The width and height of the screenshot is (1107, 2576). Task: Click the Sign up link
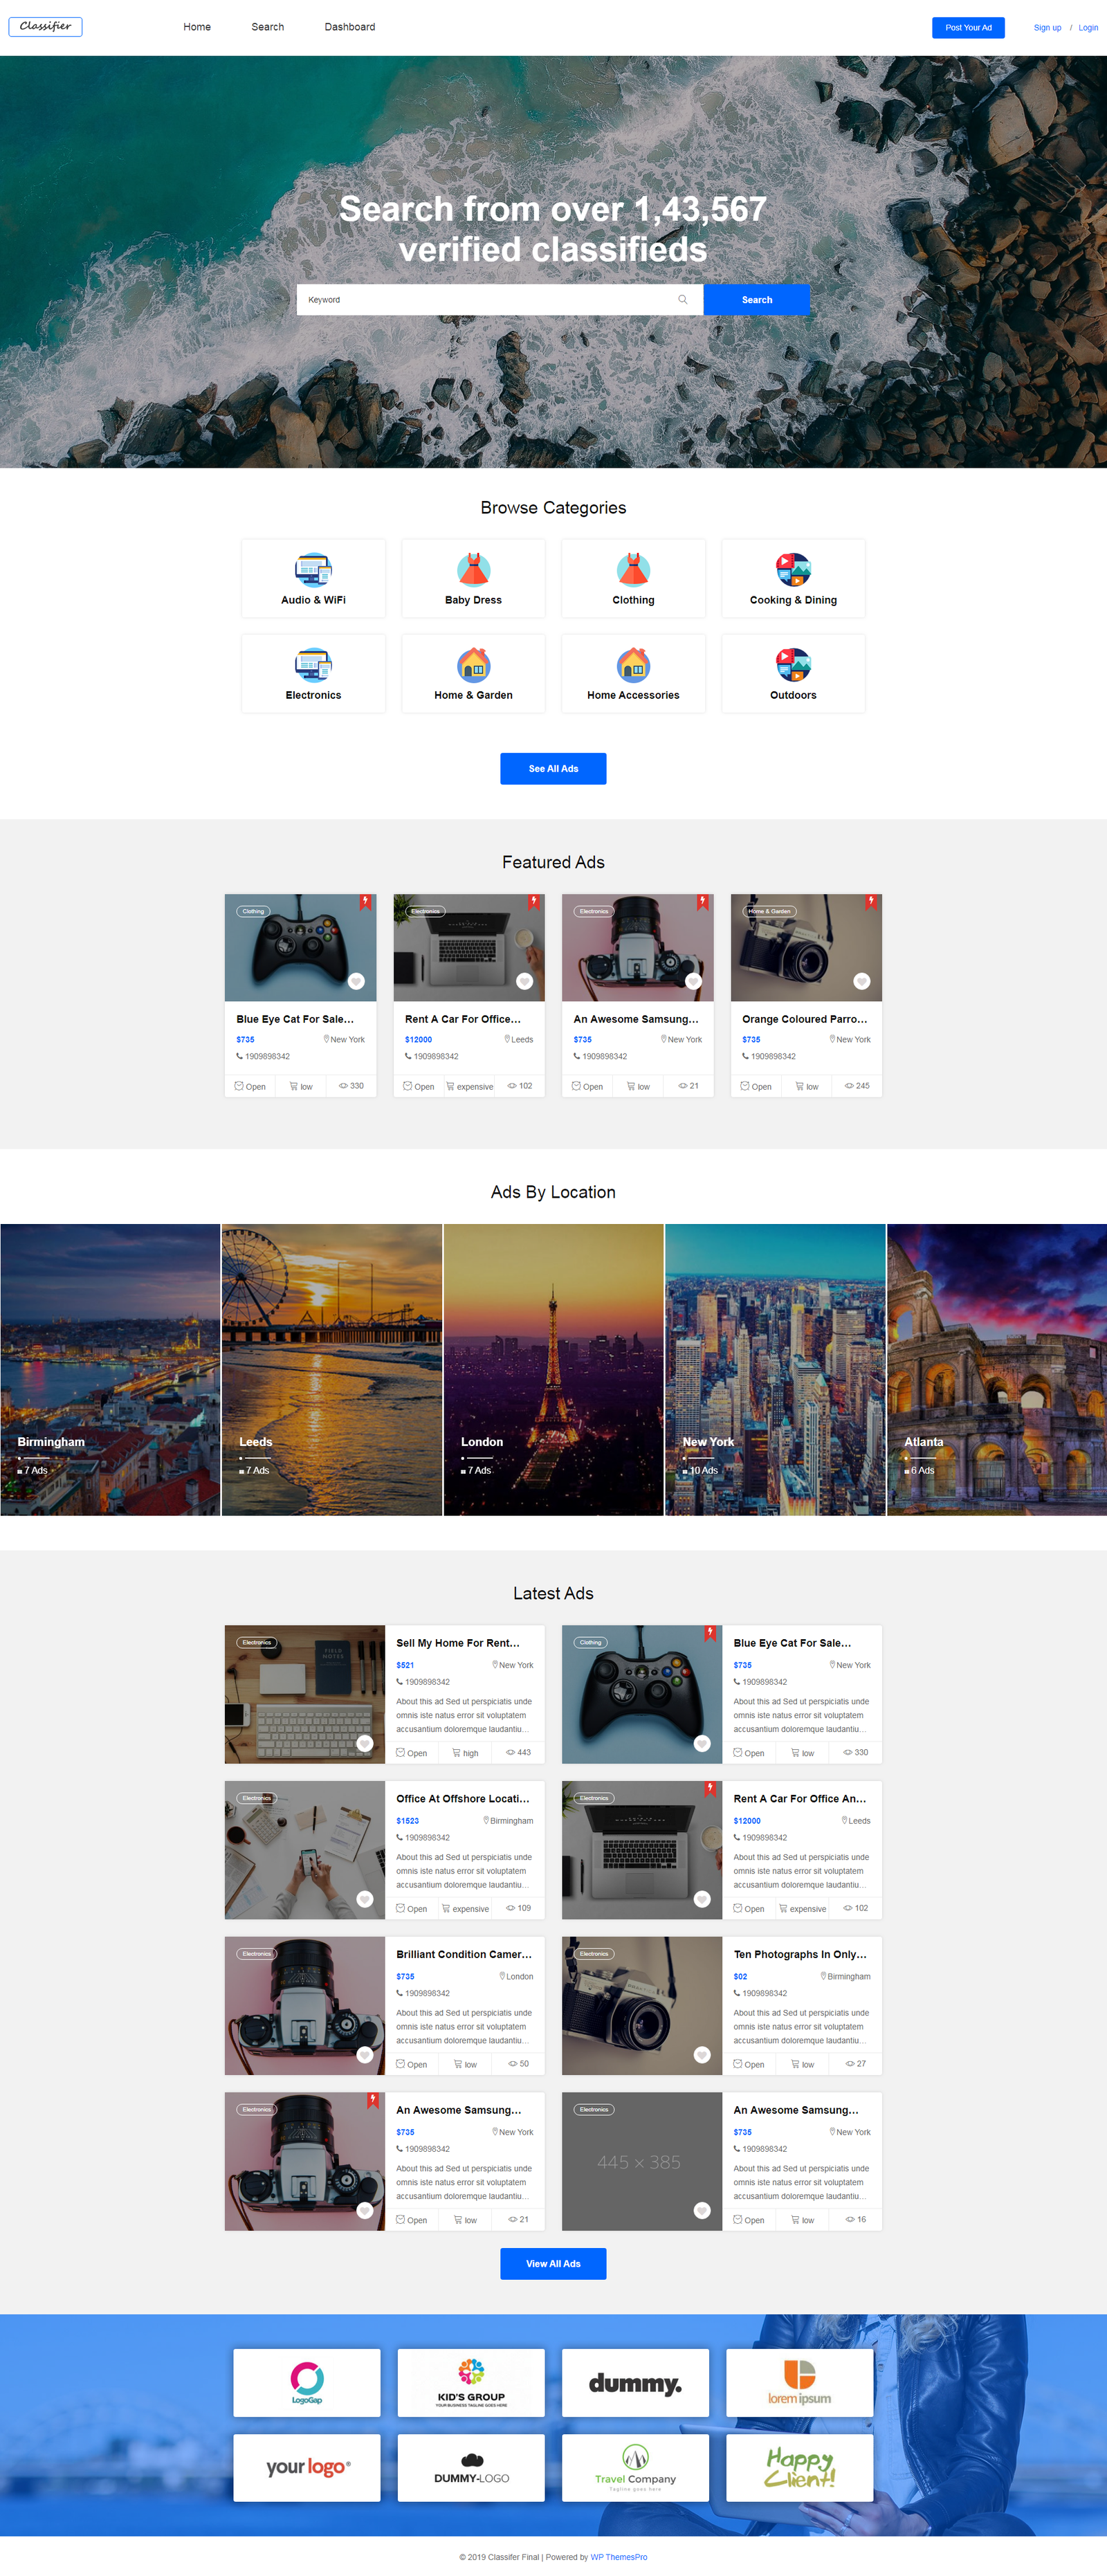click(1047, 28)
